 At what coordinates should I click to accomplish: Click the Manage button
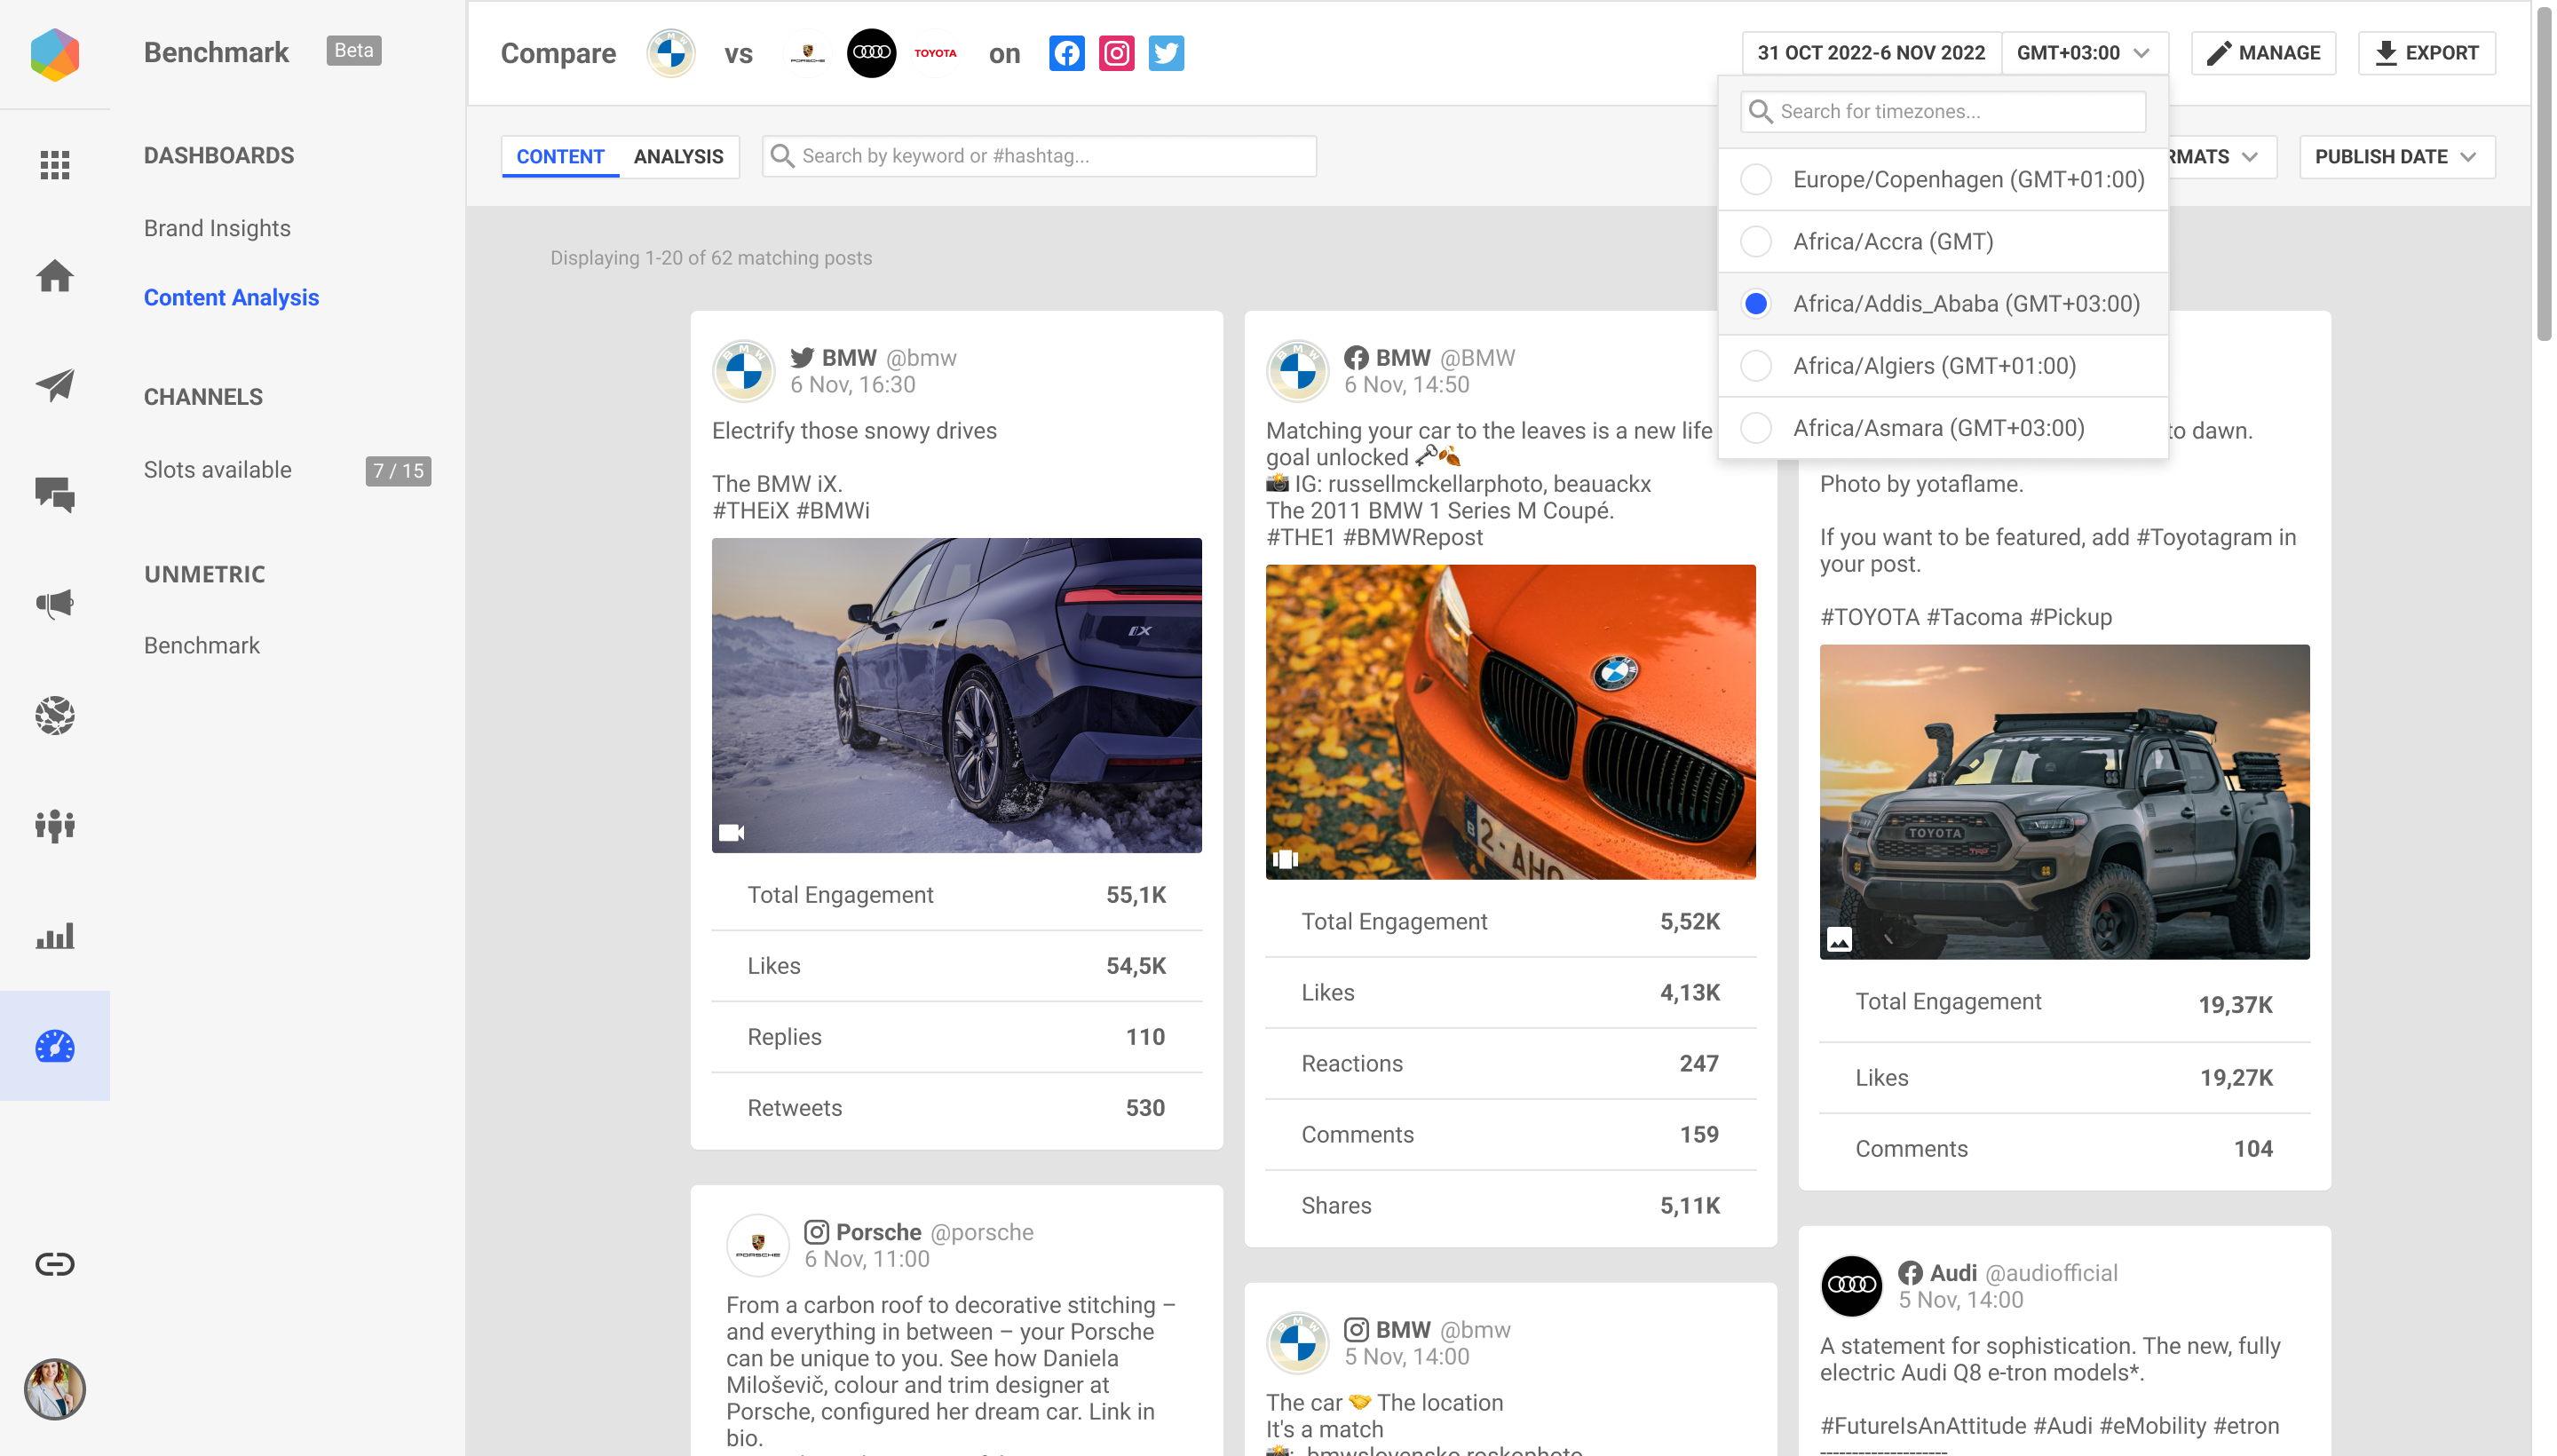pos(2264,53)
